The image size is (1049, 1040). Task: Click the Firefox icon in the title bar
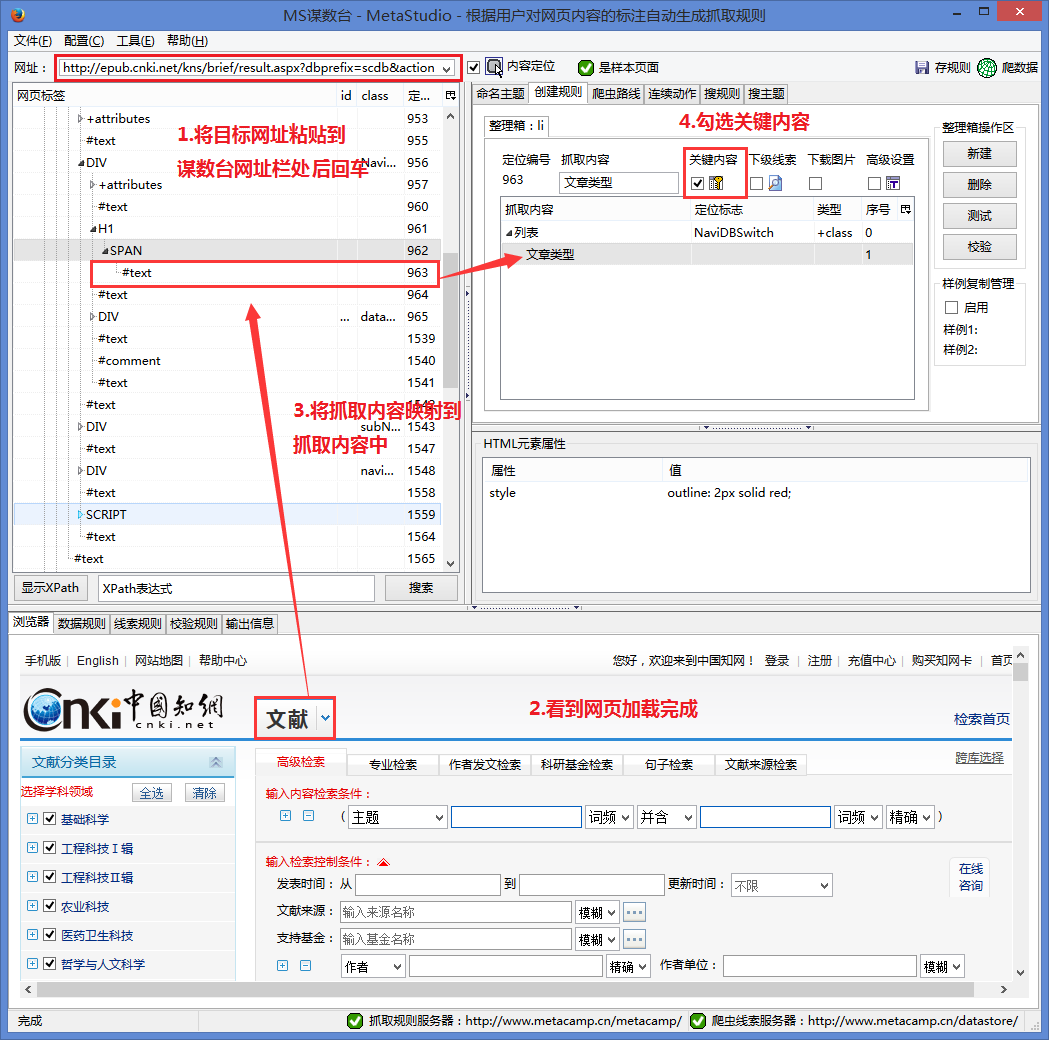pyautogui.click(x=18, y=15)
